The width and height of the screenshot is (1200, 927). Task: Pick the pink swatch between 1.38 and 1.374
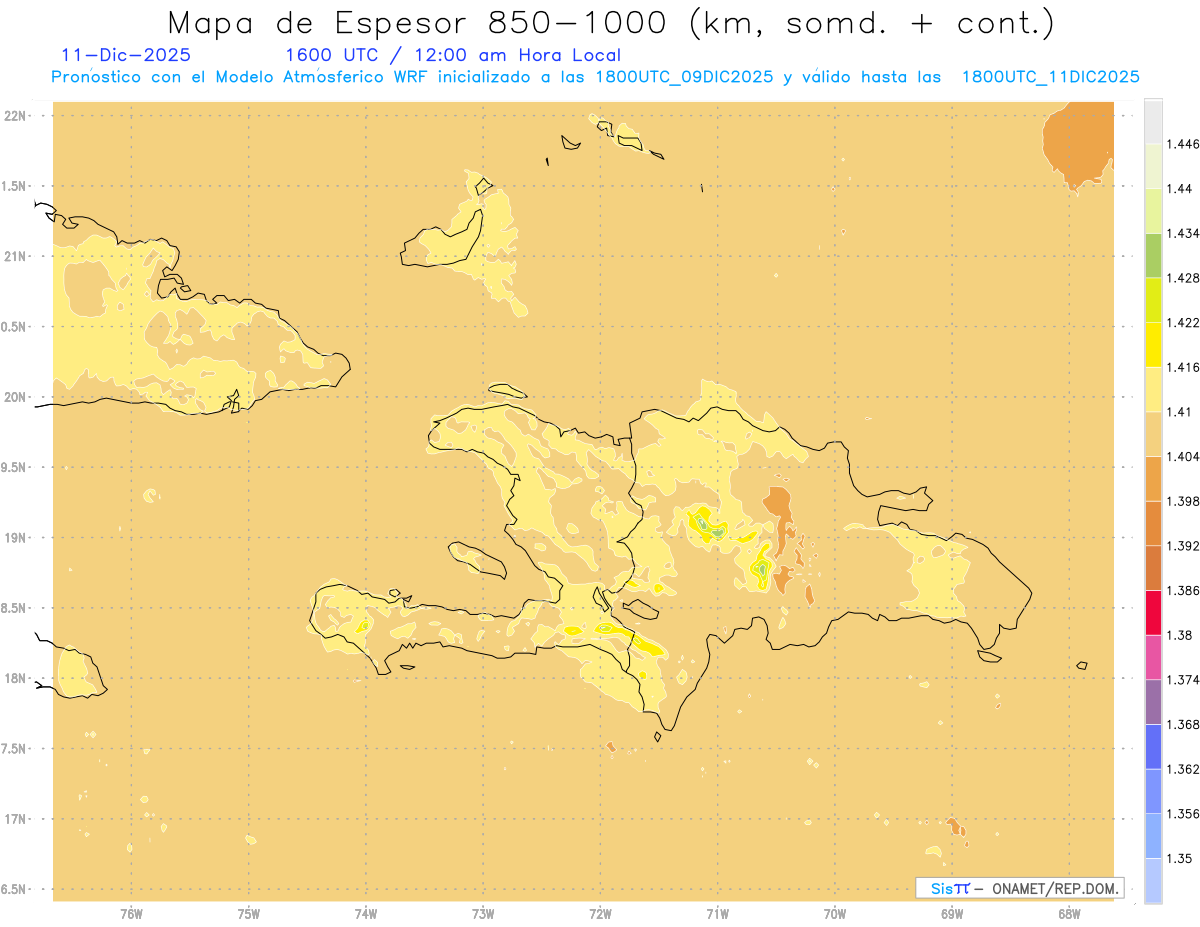[x=1153, y=657]
